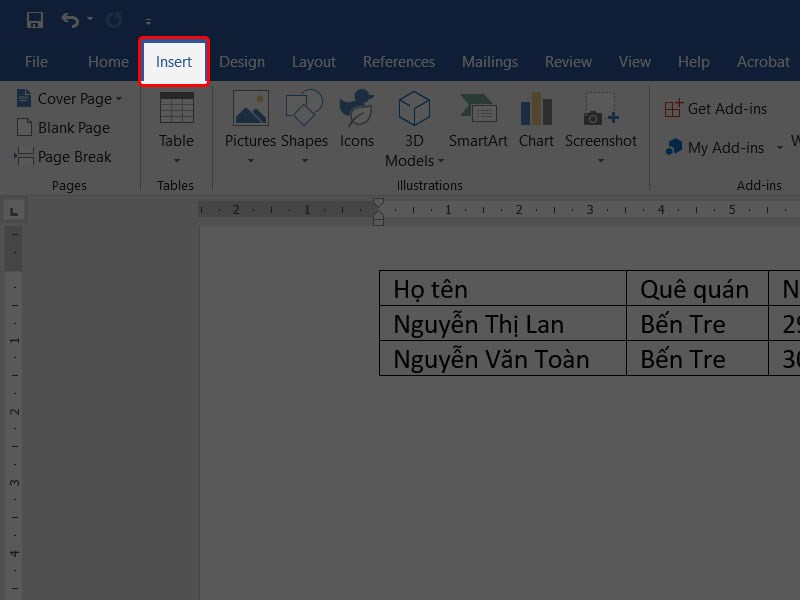The height and width of the screenshot is (600, 800).
Task: Open the Customize Quick Access Toolbar arrow
Action: pos(146,21)
